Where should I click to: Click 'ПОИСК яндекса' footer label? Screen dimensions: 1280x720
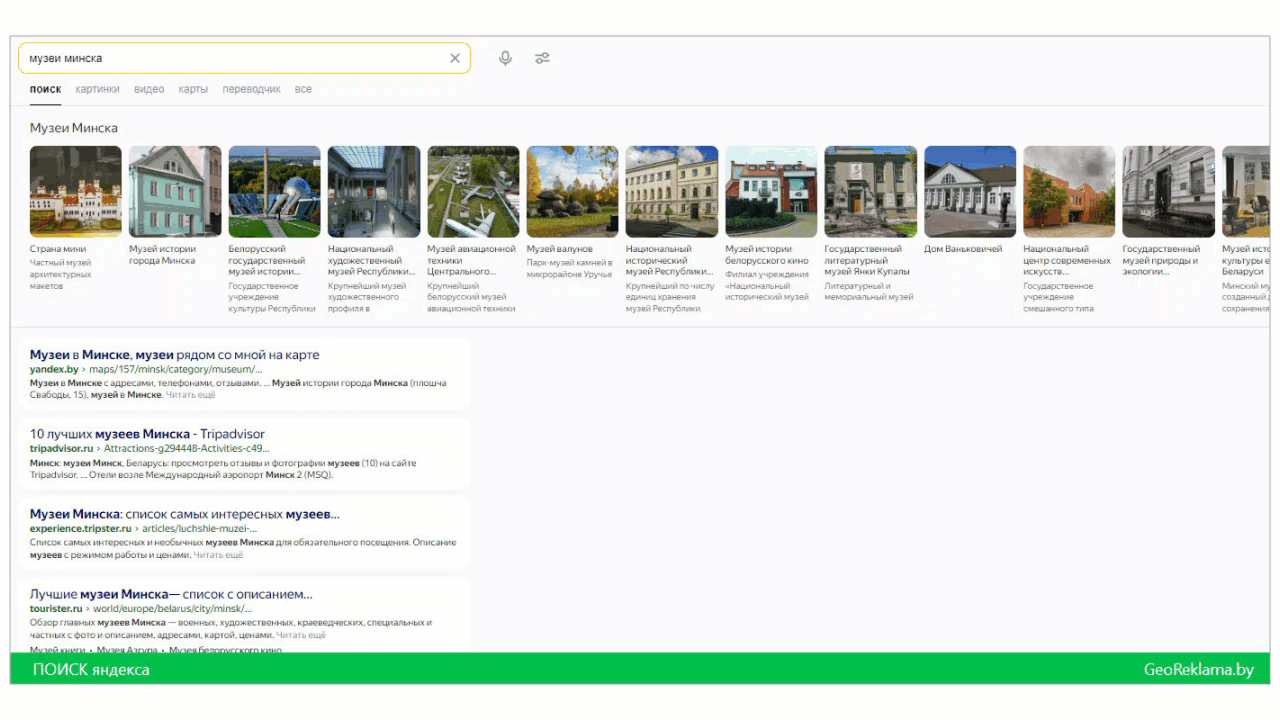(91, 670)
